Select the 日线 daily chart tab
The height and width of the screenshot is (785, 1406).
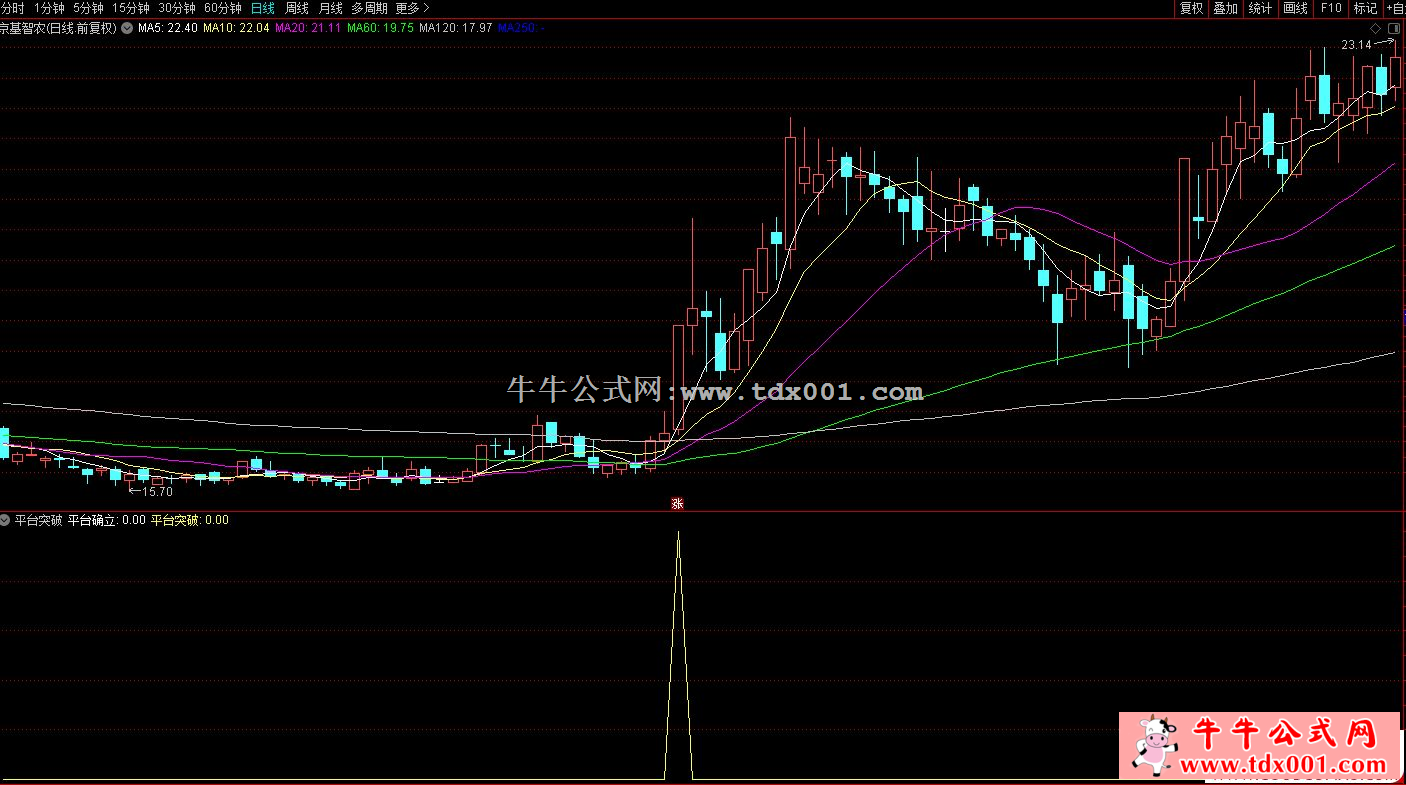click(x=262, y=8)
